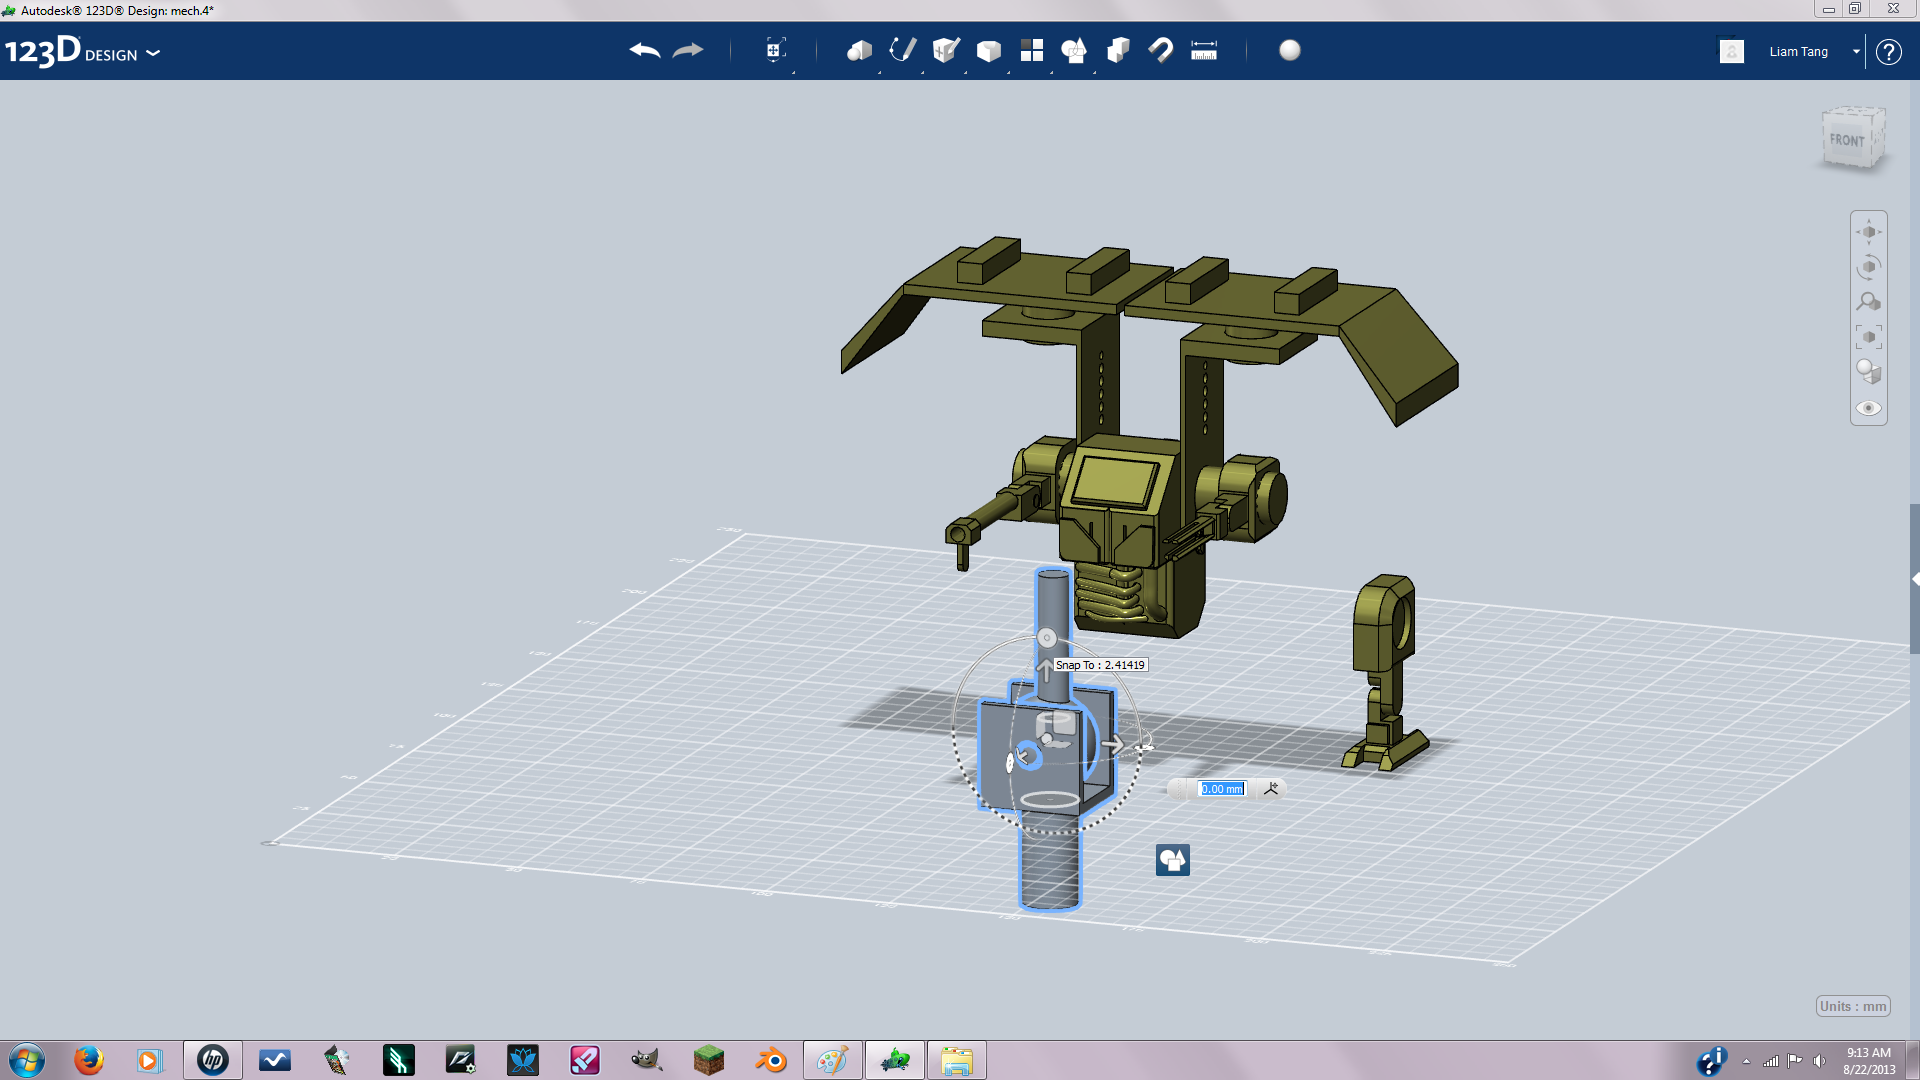Select the Zoom navigation tool
The image size is (1920, 1080).
coord(1868,302)
